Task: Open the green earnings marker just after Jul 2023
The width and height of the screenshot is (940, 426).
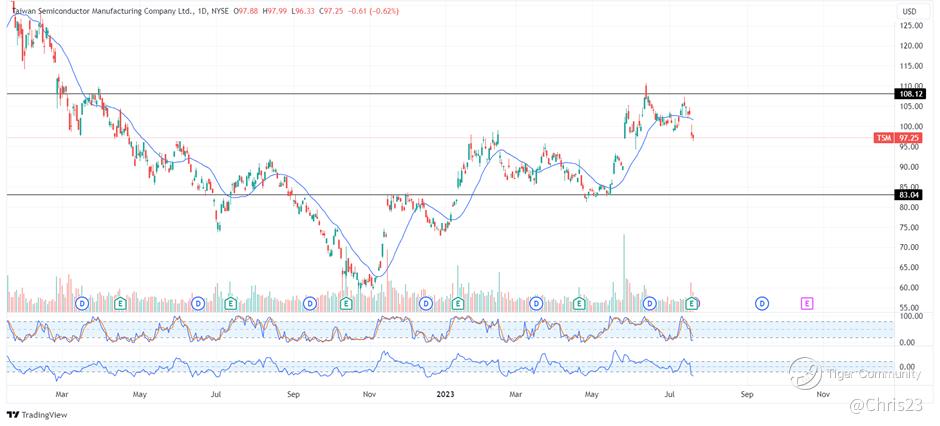Action: click(x=692, y=304)
